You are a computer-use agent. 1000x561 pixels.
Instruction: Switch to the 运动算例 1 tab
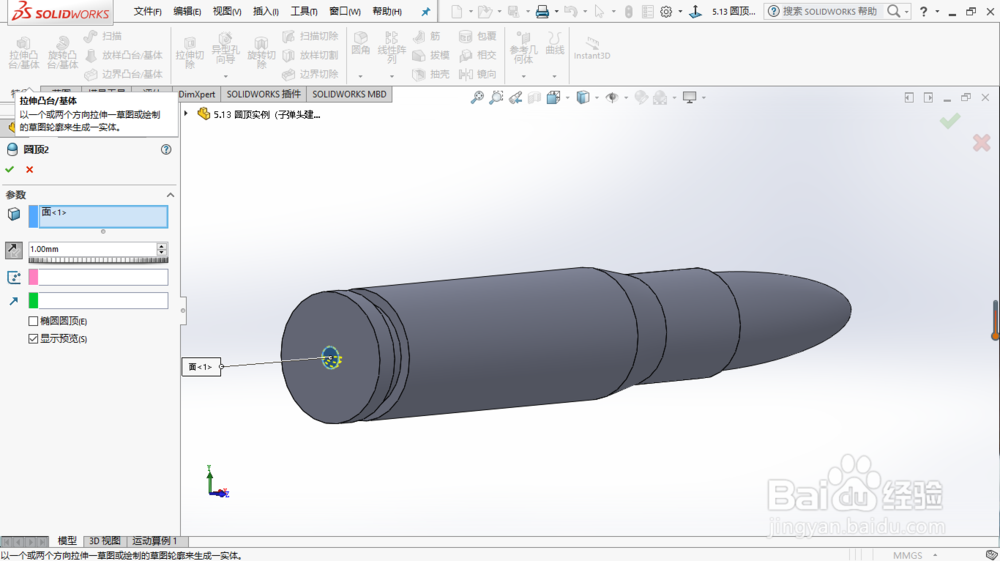point(155,541)
